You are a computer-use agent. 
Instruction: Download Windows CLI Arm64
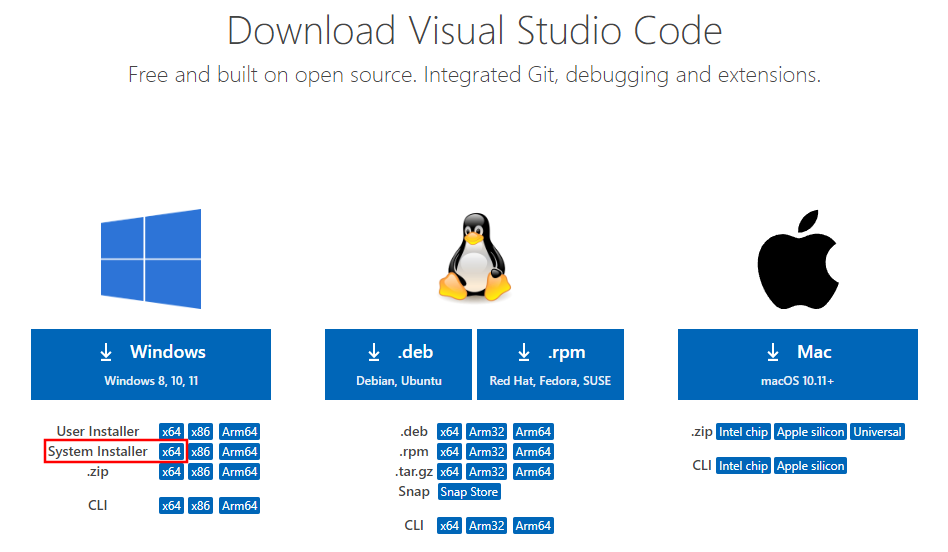point(239,505)
